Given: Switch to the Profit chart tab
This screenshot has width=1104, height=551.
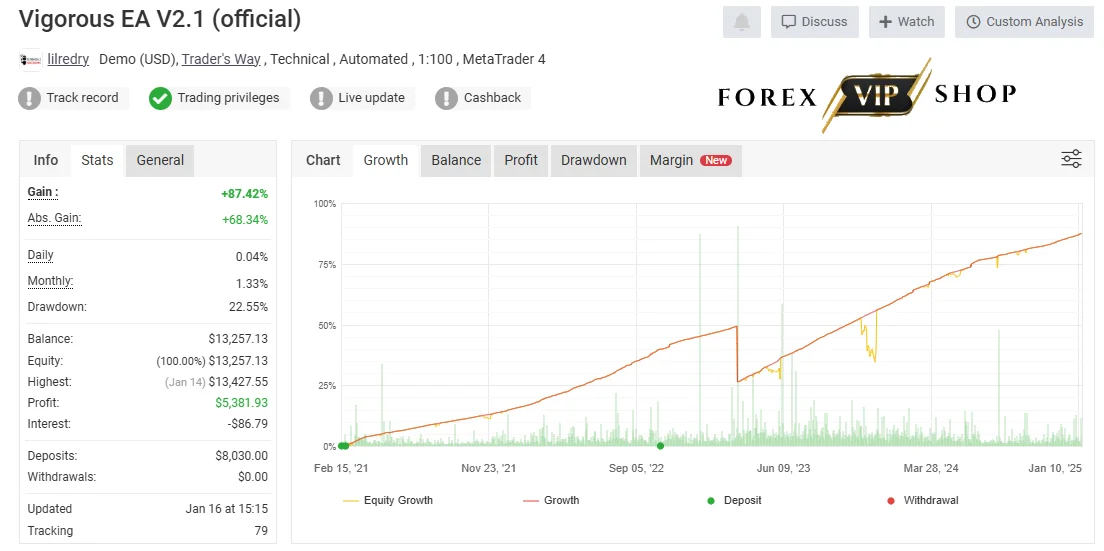Looking at the screenshot, I should pos(521,160).
